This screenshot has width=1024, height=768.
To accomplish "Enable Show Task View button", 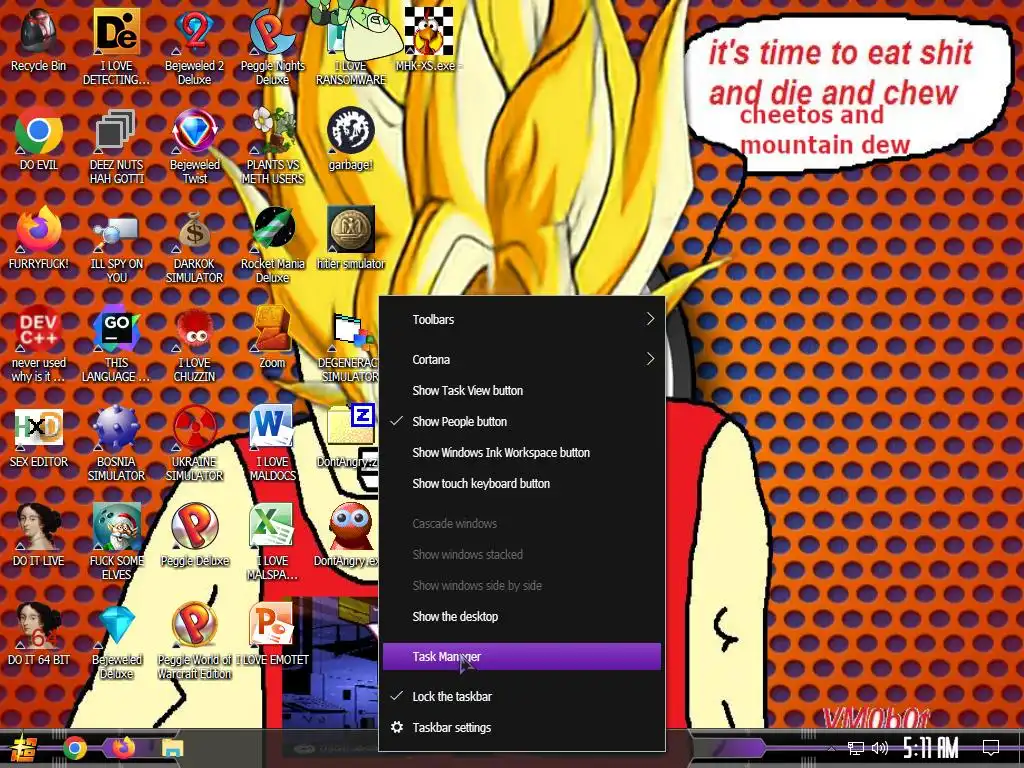I will pos(520,391).
